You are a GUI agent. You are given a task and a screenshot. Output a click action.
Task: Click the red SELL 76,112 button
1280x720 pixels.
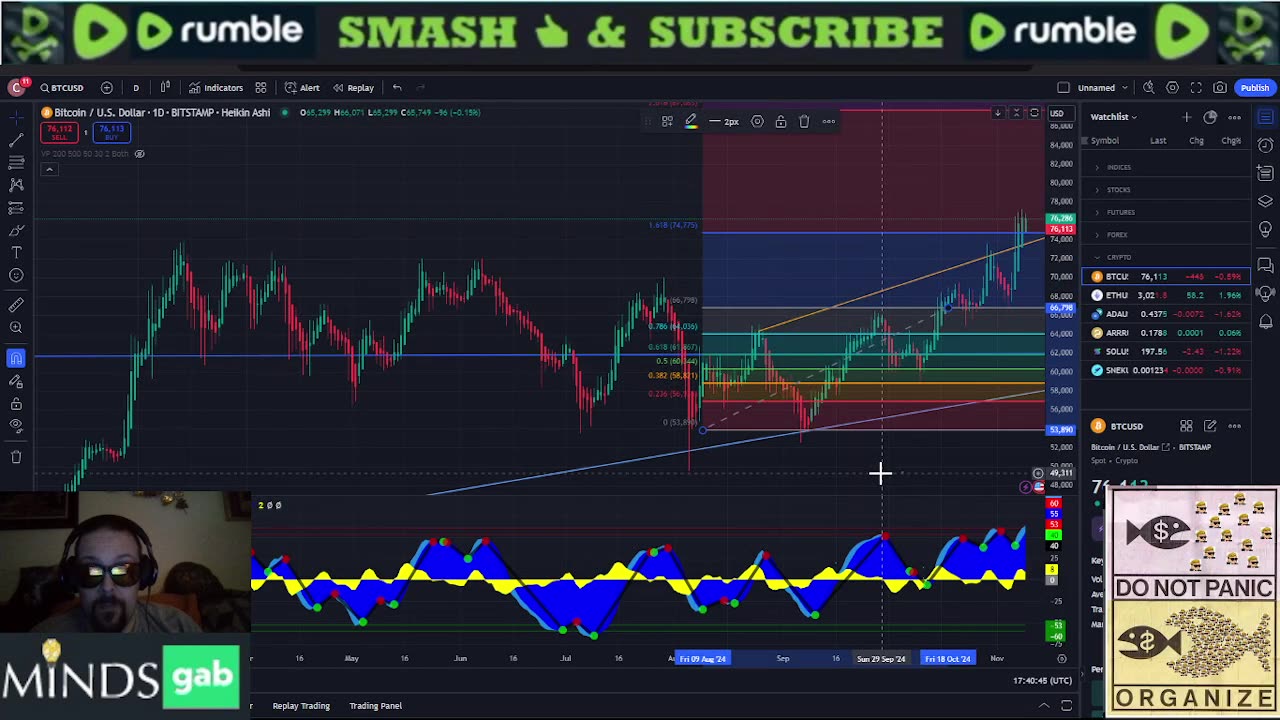(60, 132)
